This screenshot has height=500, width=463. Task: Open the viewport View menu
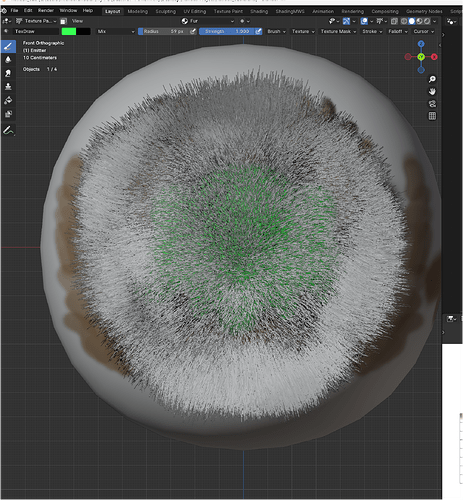[x=77, y=21]
